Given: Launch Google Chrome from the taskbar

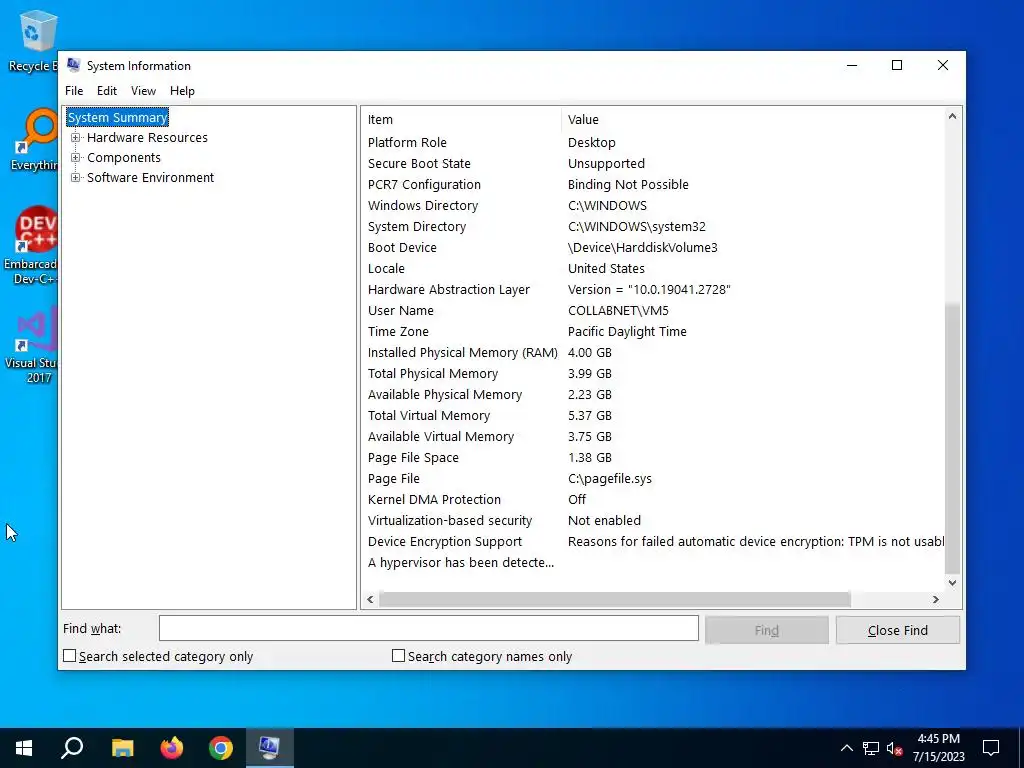Looking at the screenshot, I should click(221, 748).
